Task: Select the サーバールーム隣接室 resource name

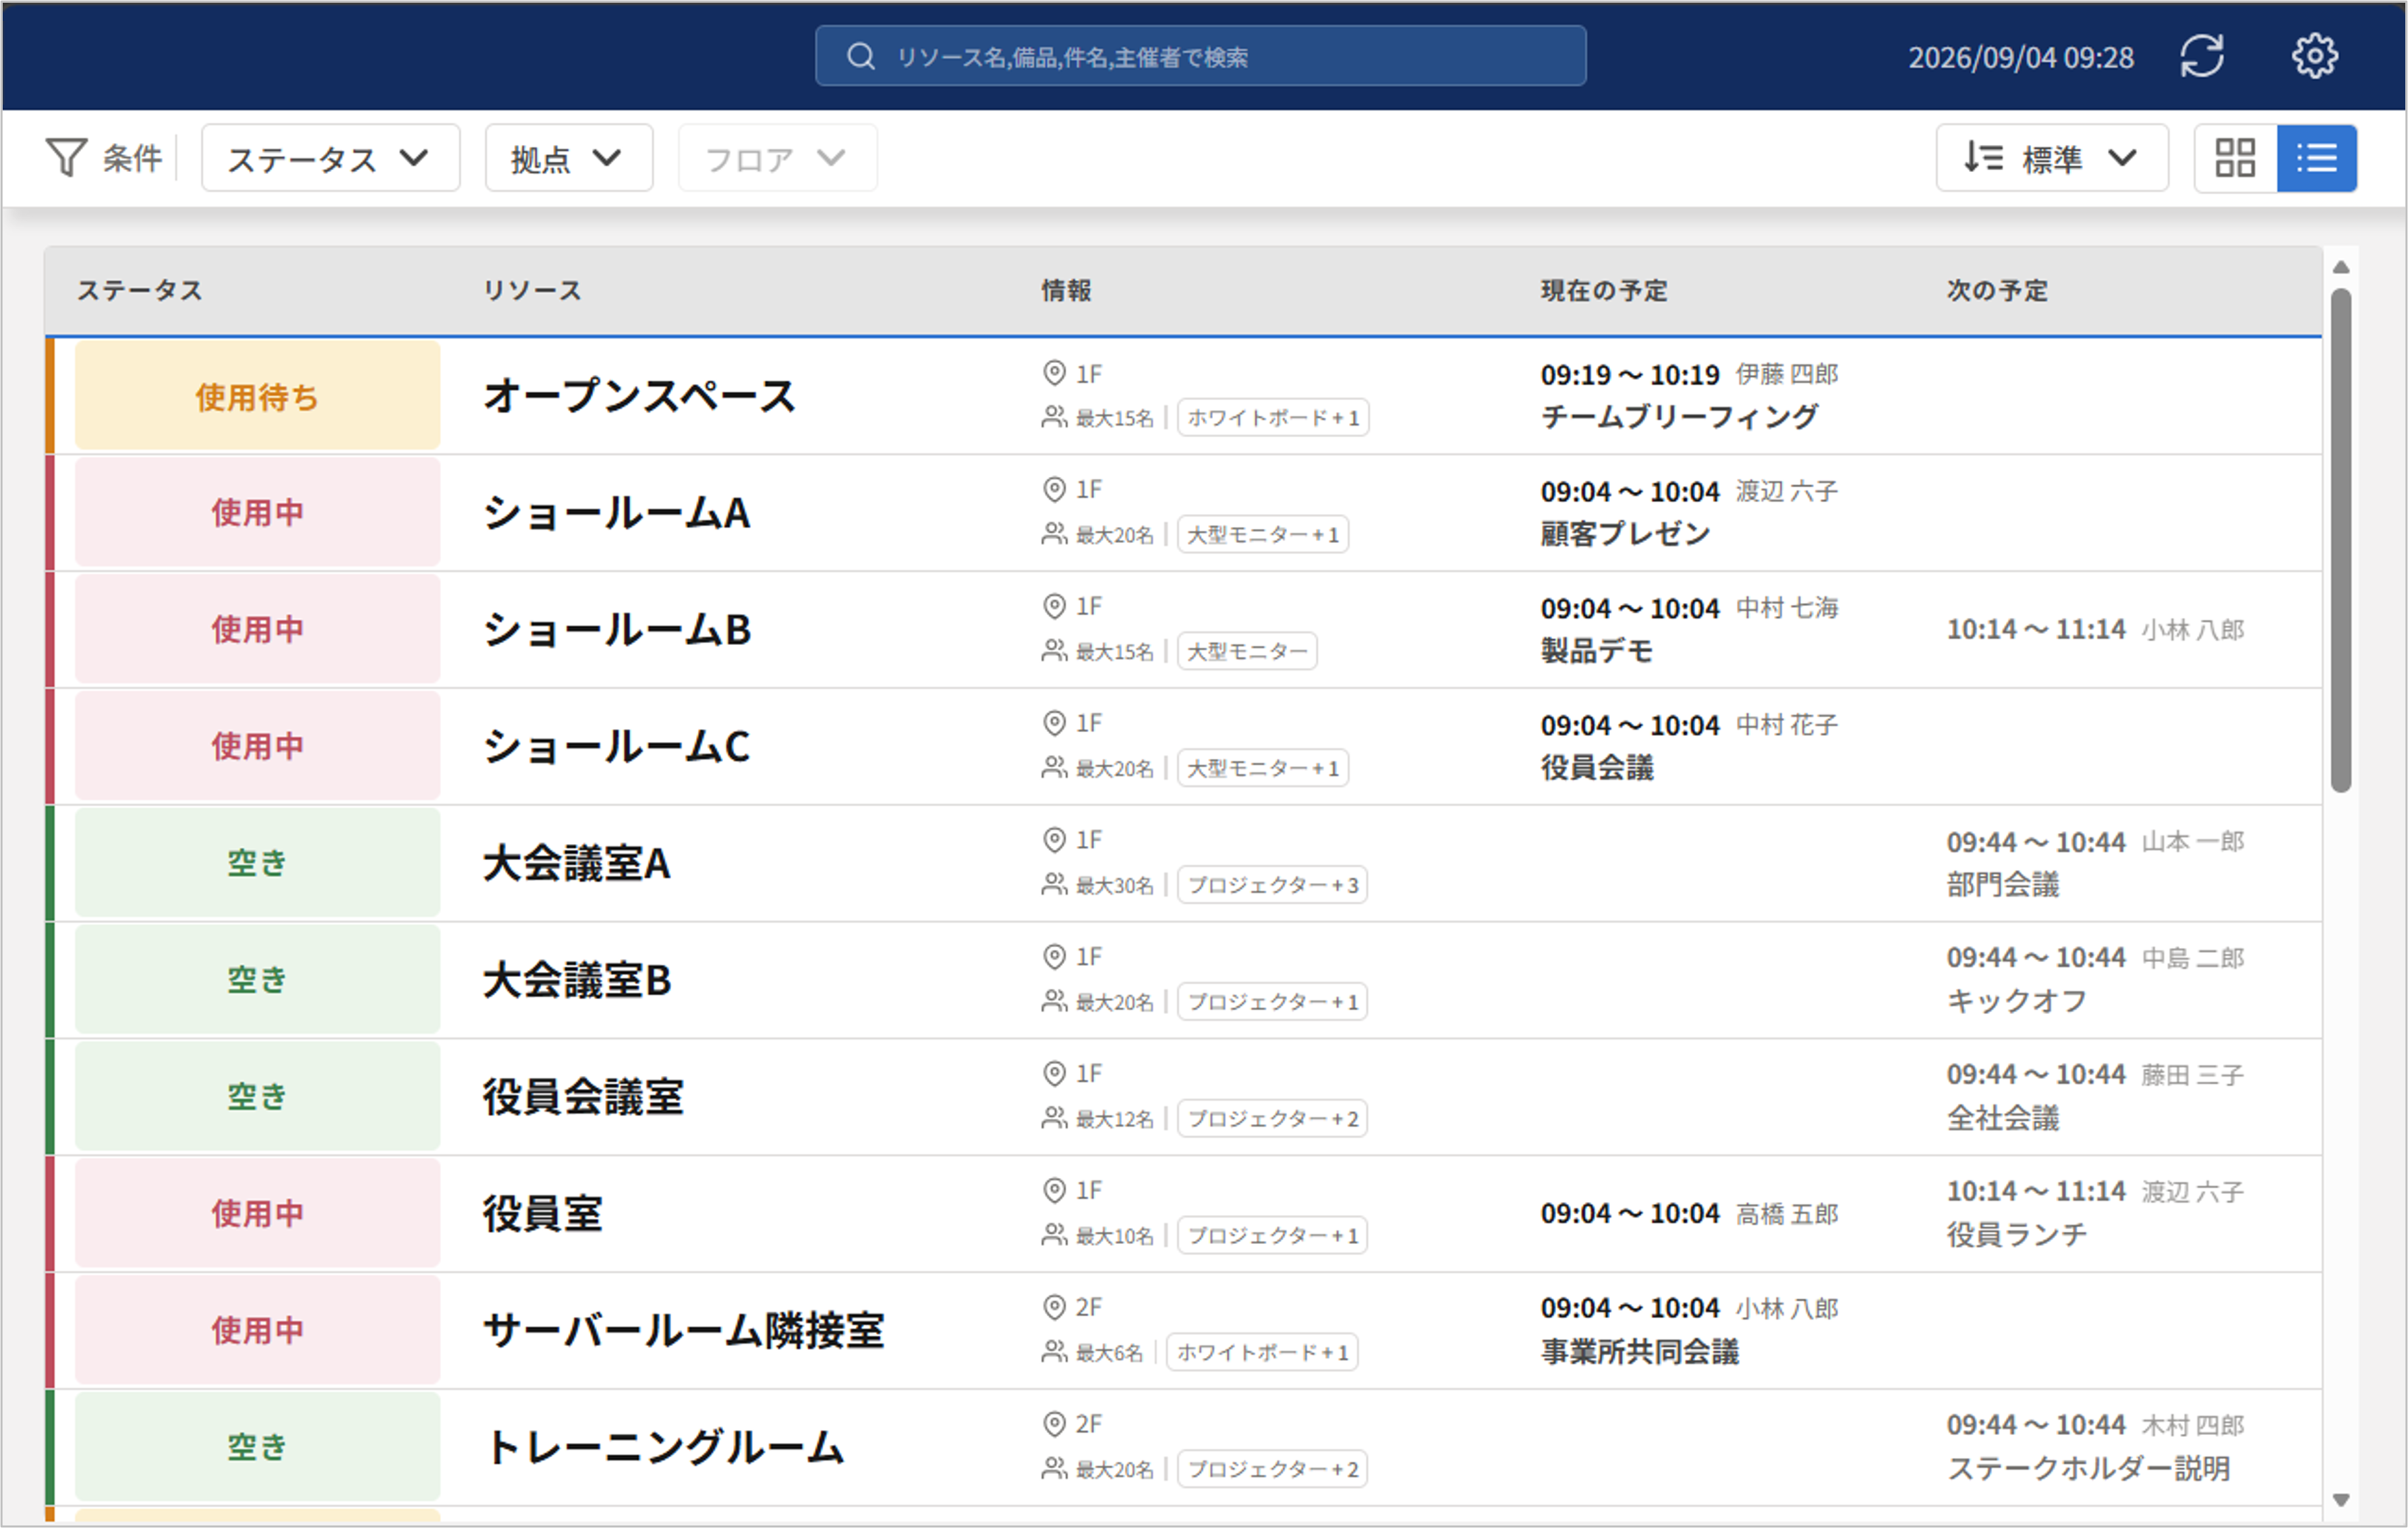Action: point(683,1330)
